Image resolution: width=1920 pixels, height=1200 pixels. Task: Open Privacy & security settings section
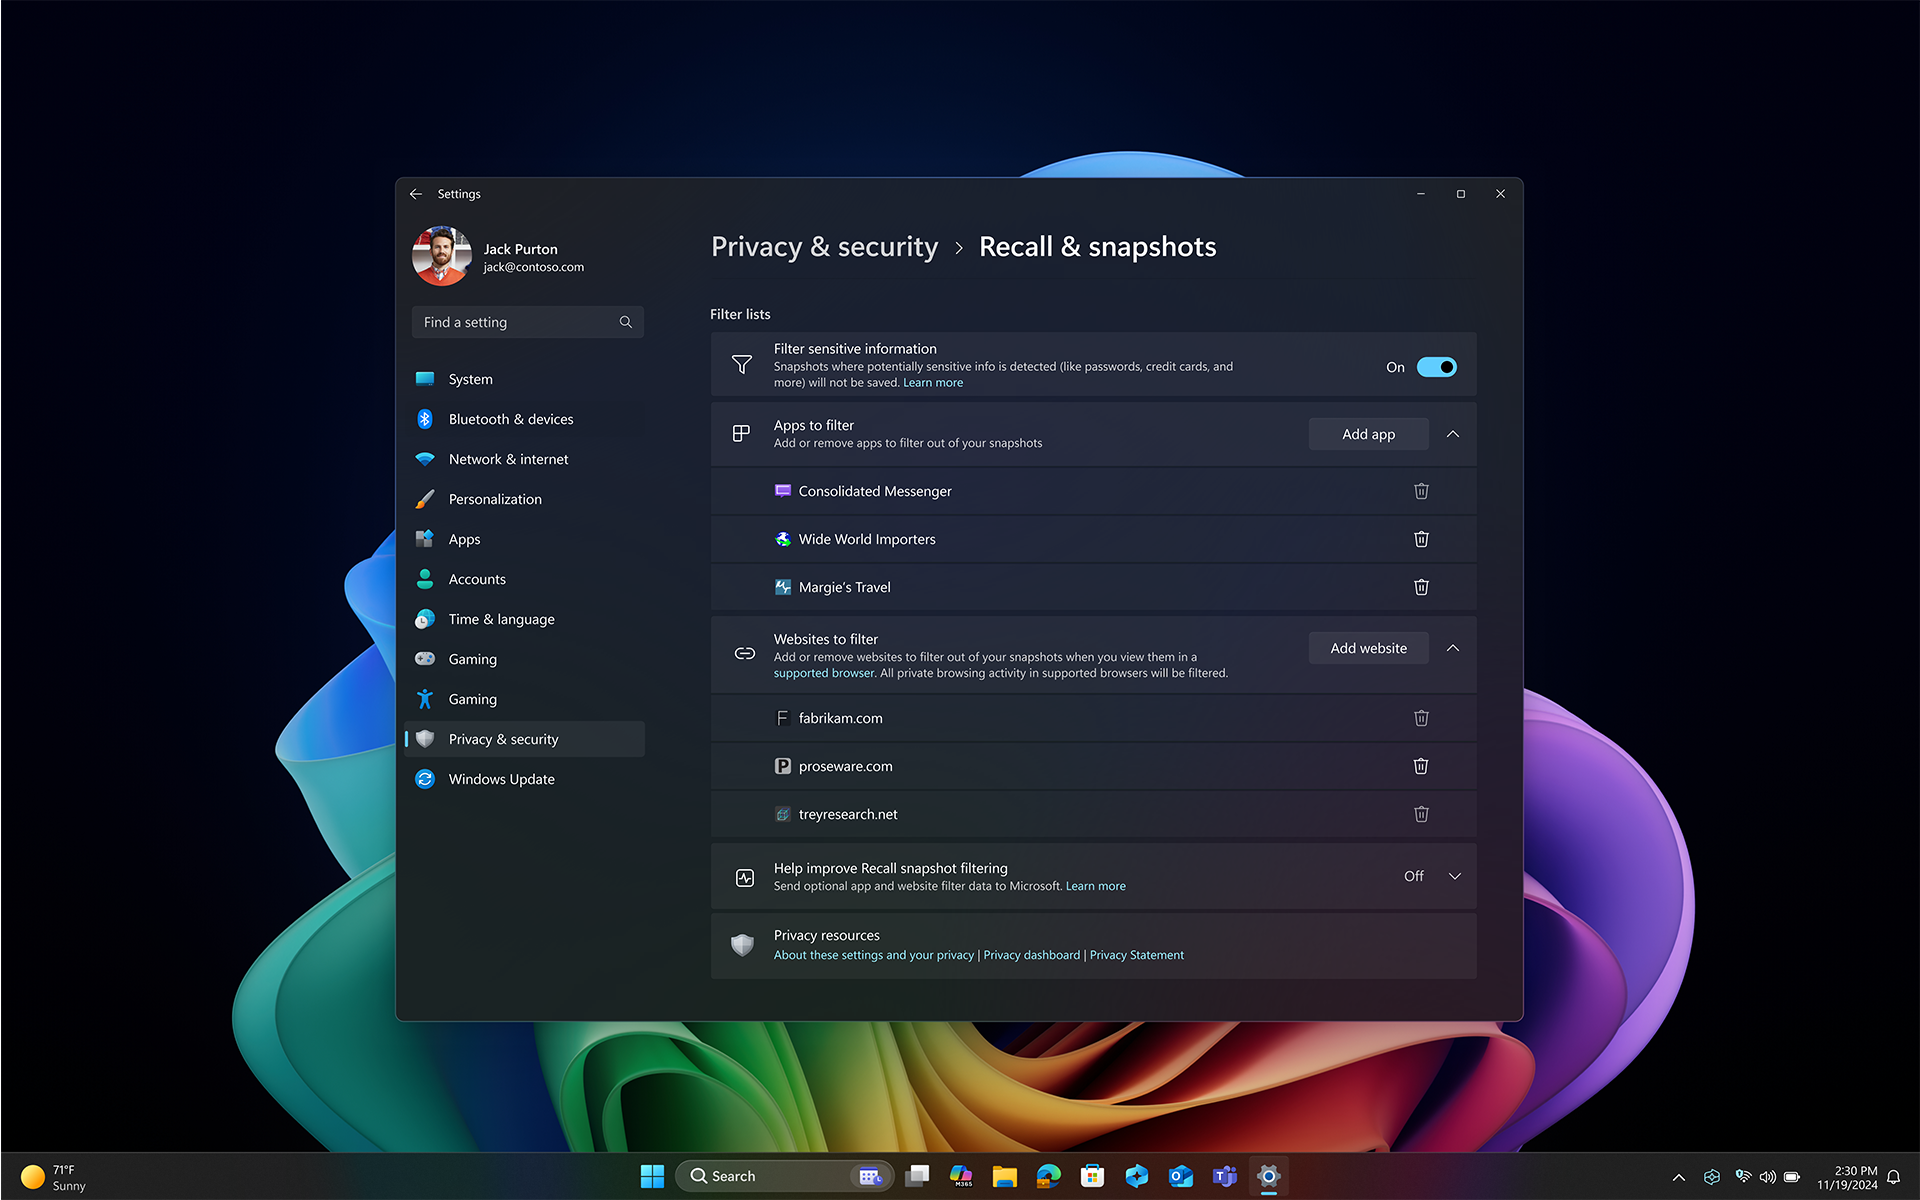[x=503, y=738]
